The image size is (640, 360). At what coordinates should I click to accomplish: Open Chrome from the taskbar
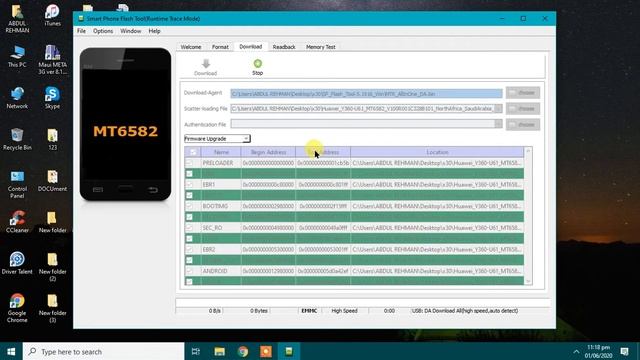coord(243,351)
